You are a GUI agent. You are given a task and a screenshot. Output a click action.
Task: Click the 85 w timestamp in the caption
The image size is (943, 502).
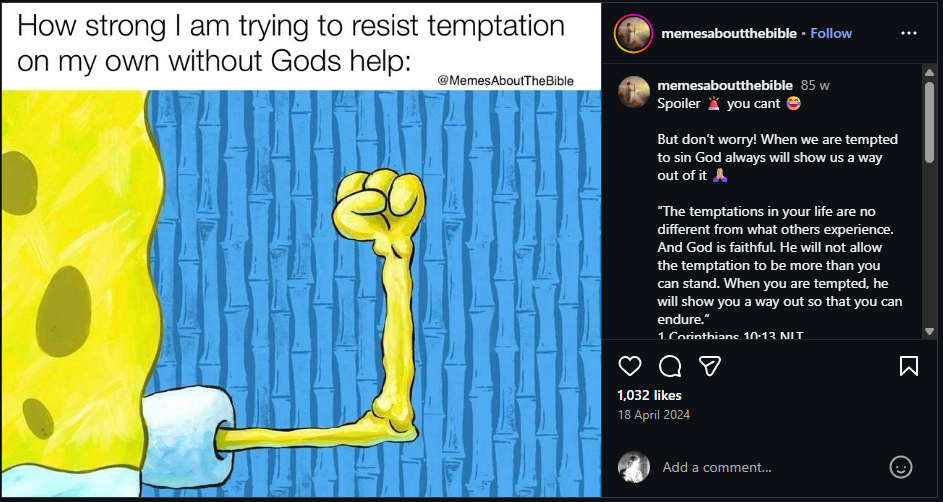tap(815, 85)
